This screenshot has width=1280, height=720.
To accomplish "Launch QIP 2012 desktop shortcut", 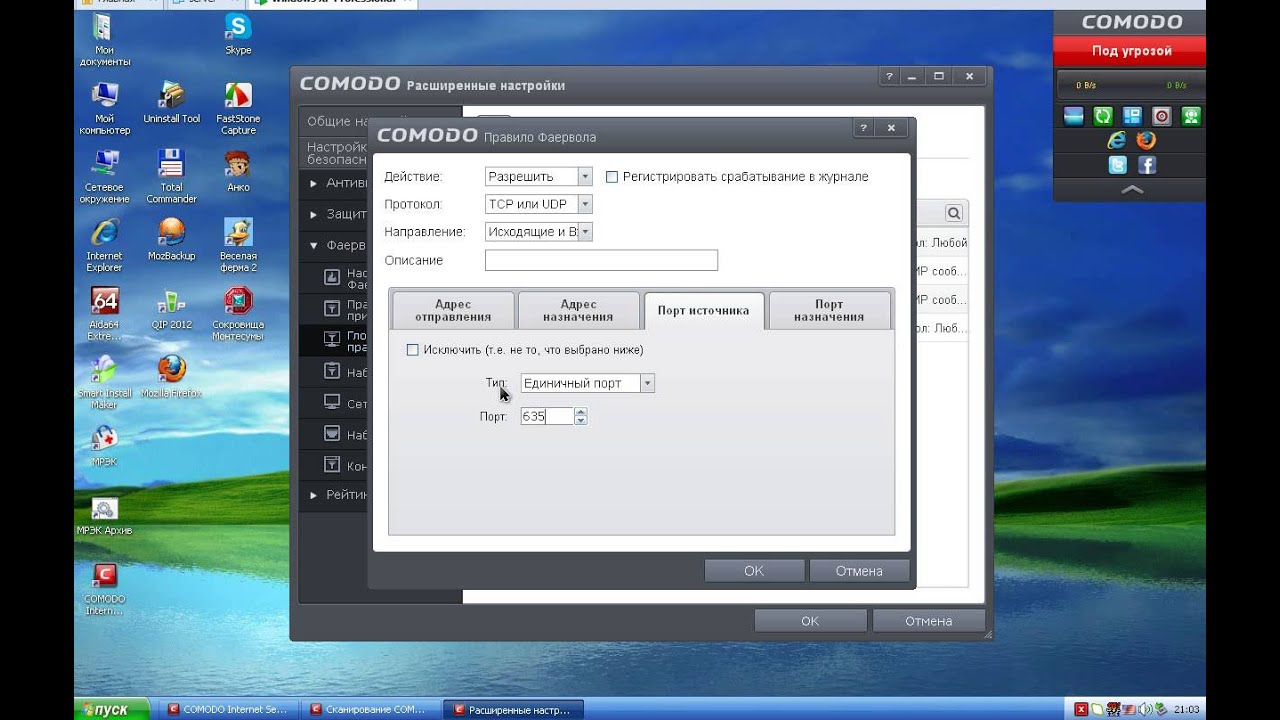I will pyautogui.click(x=171, y=308).
